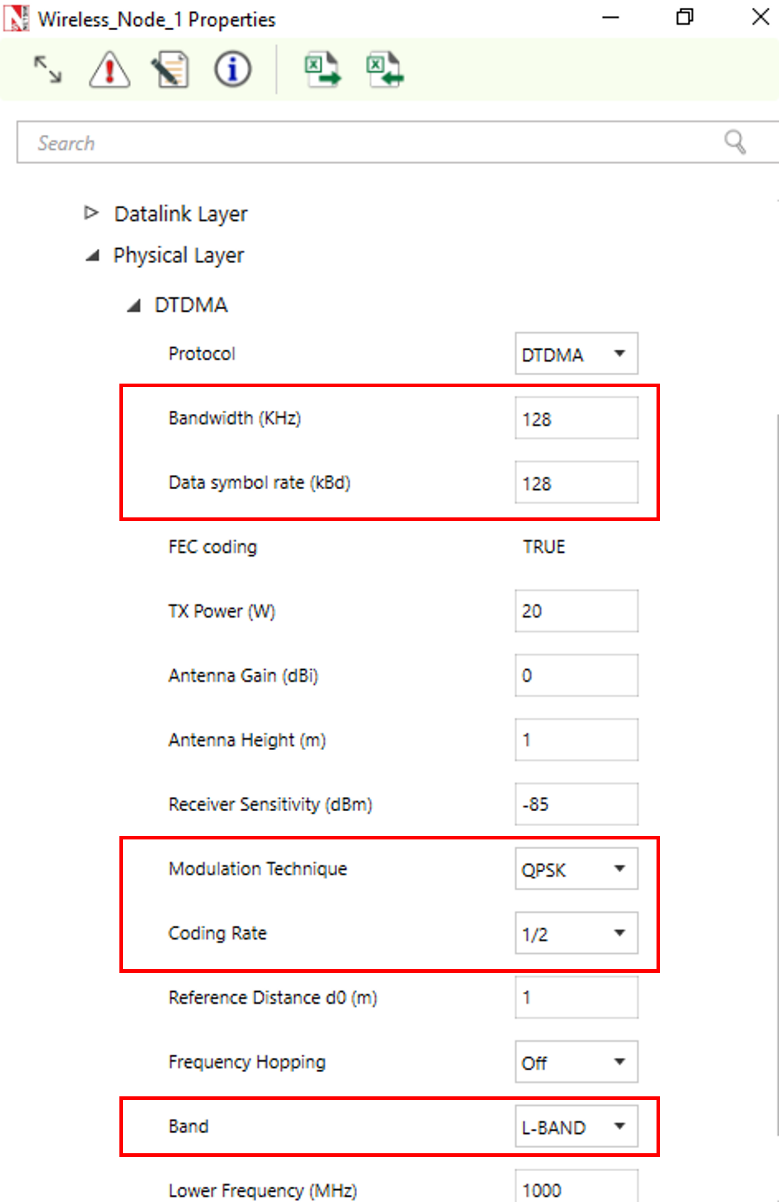Open the Modulation Technique dropdown
779x1202 pixels.
575,869
